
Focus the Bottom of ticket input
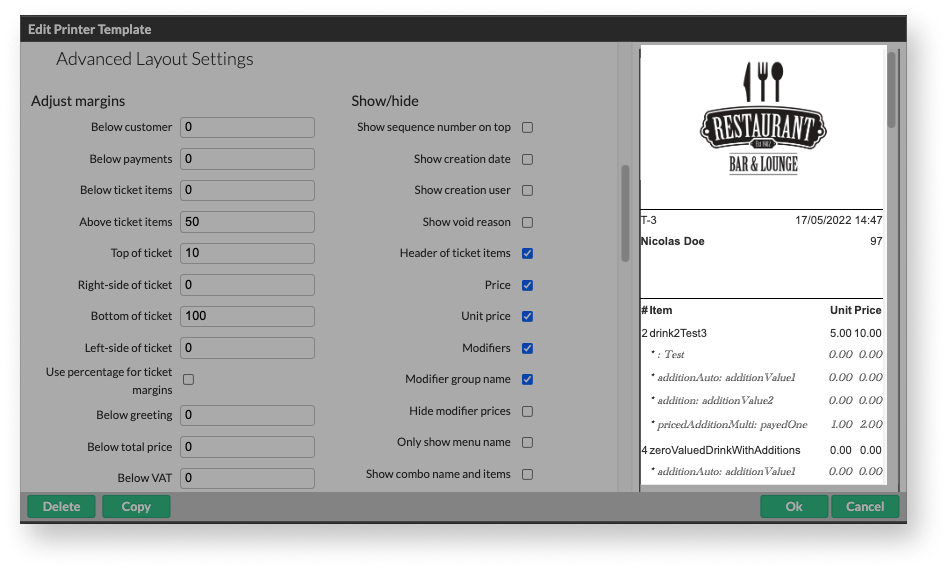tap(247, 316)
